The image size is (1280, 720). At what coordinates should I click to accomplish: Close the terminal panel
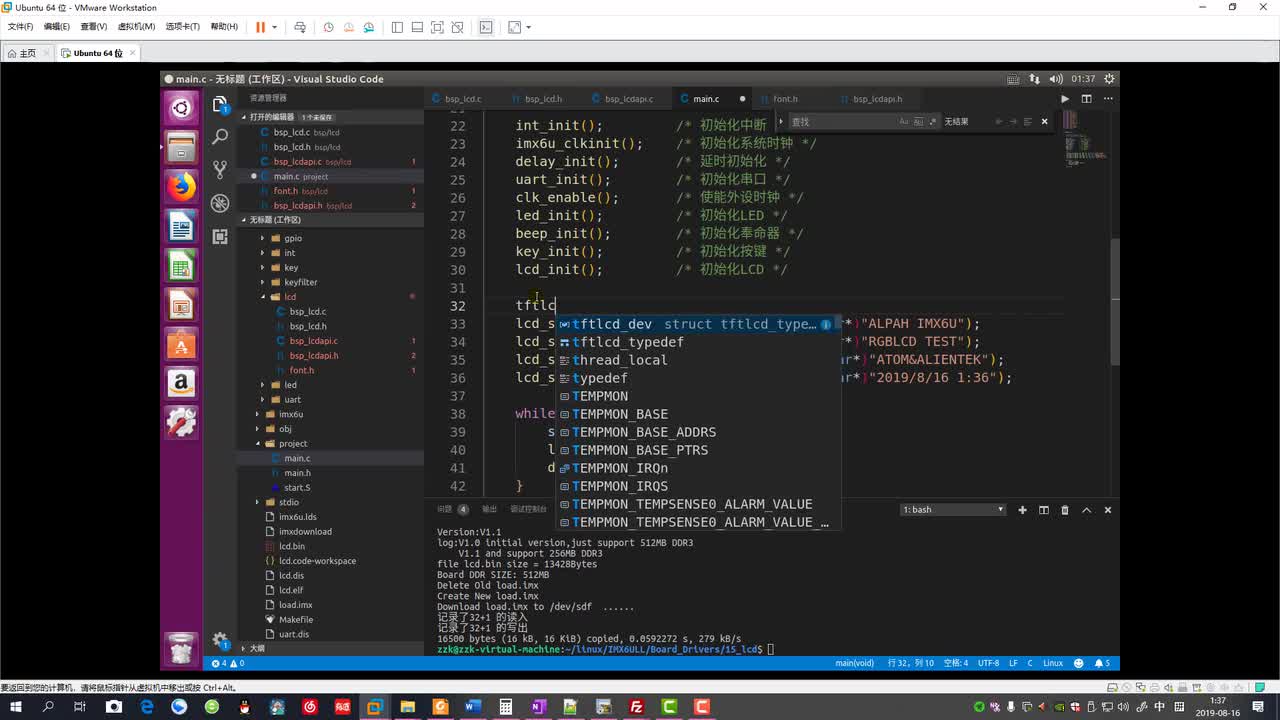click(x=1107, y=510)
